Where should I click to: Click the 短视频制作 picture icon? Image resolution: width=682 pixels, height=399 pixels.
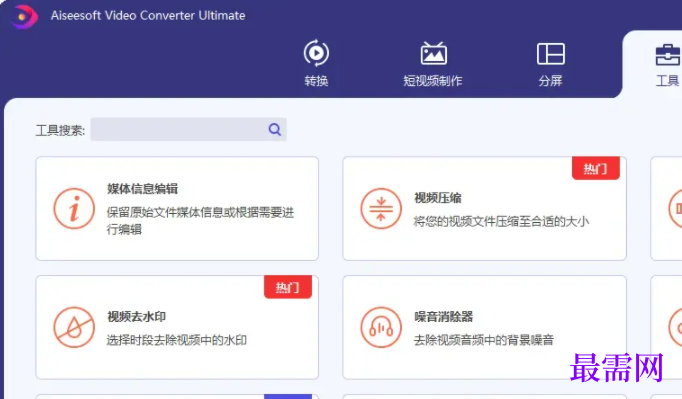[433, 54]
